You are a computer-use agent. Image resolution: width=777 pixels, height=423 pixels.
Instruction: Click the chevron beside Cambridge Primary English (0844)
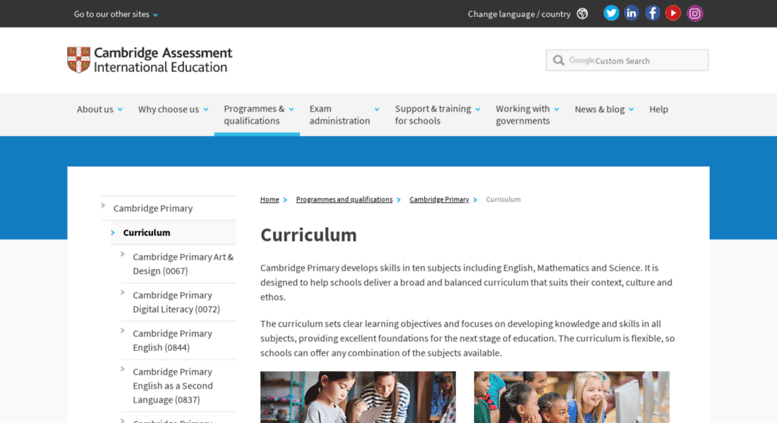pos(122,330)
